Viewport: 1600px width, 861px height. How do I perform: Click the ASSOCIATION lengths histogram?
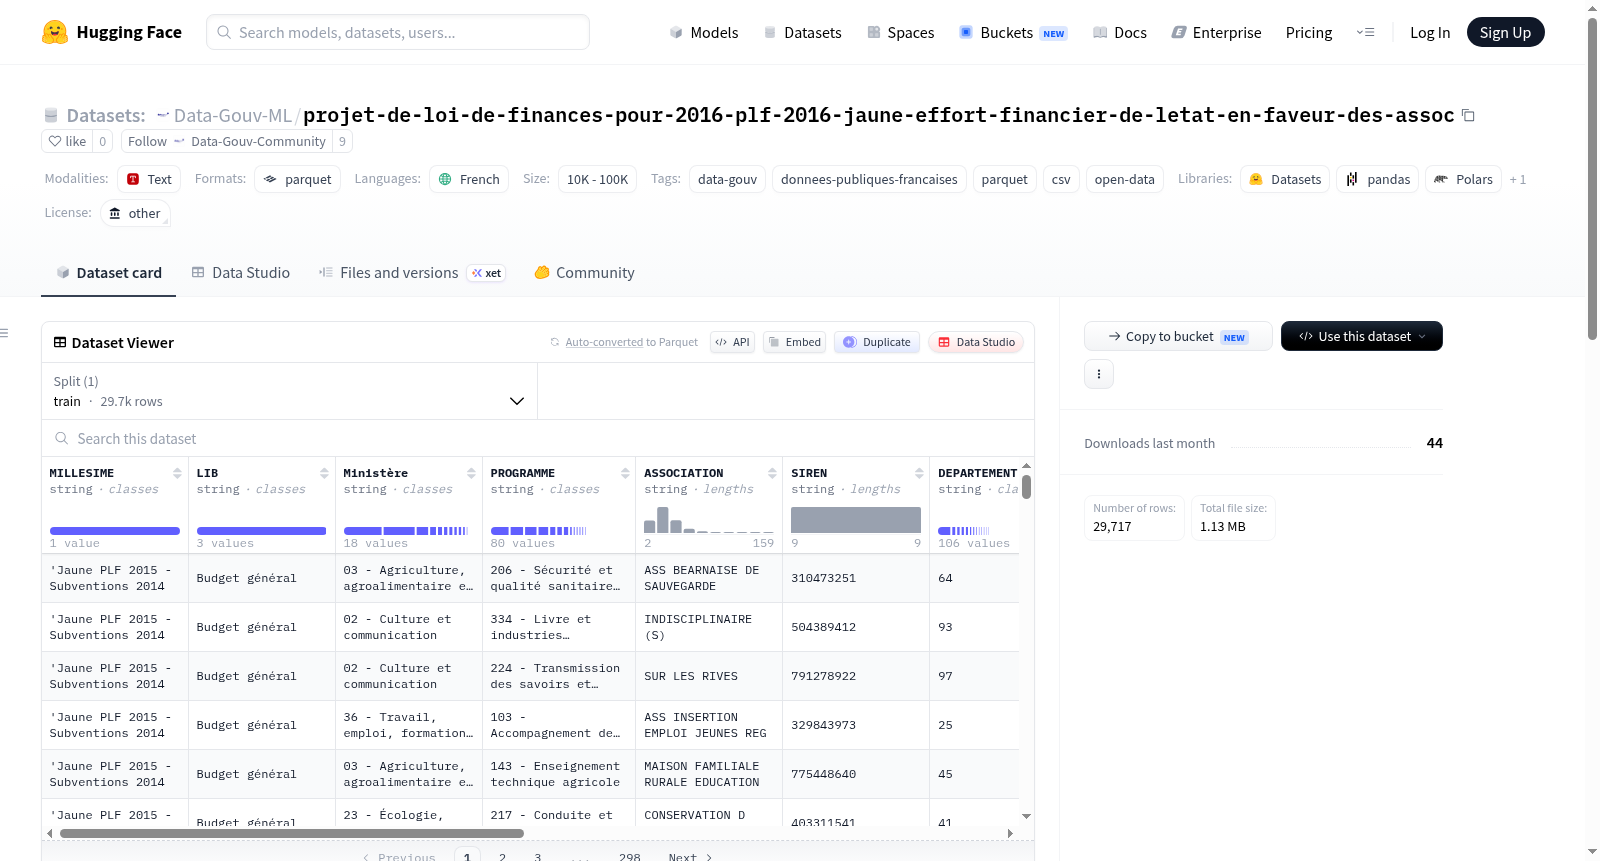[x=709, y=520]
